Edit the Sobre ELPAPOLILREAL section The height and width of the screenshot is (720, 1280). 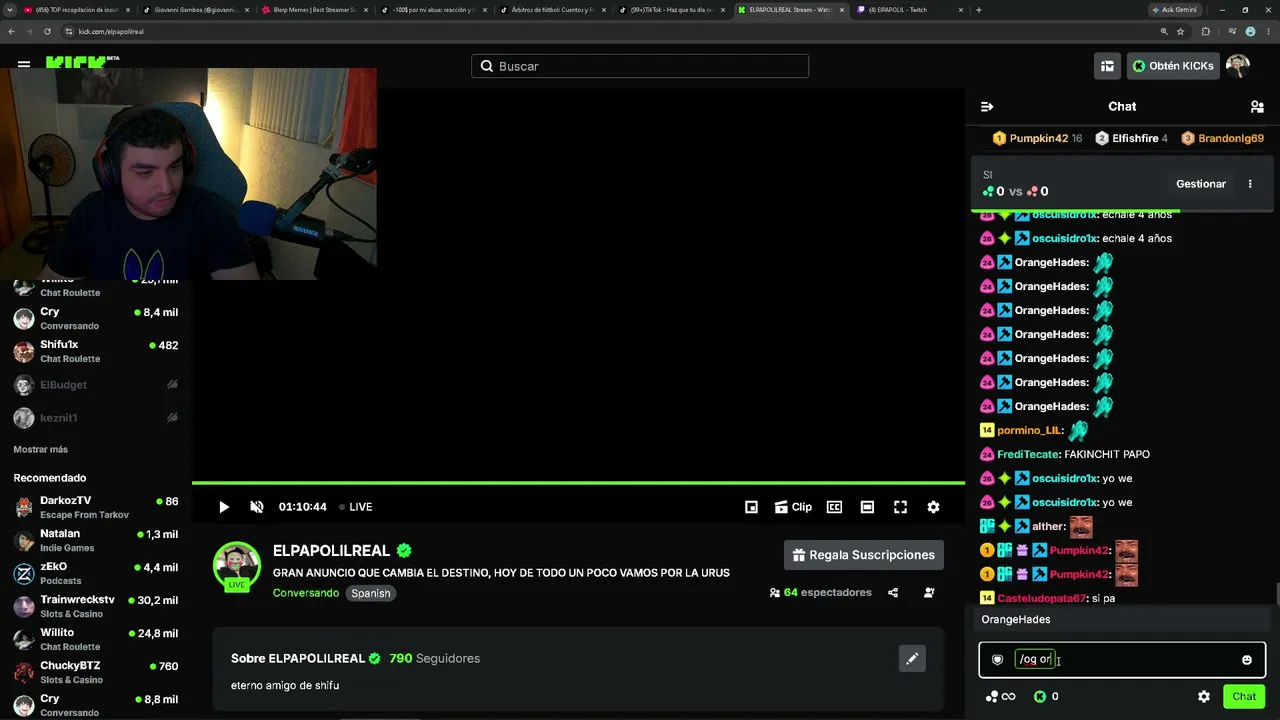912,658
